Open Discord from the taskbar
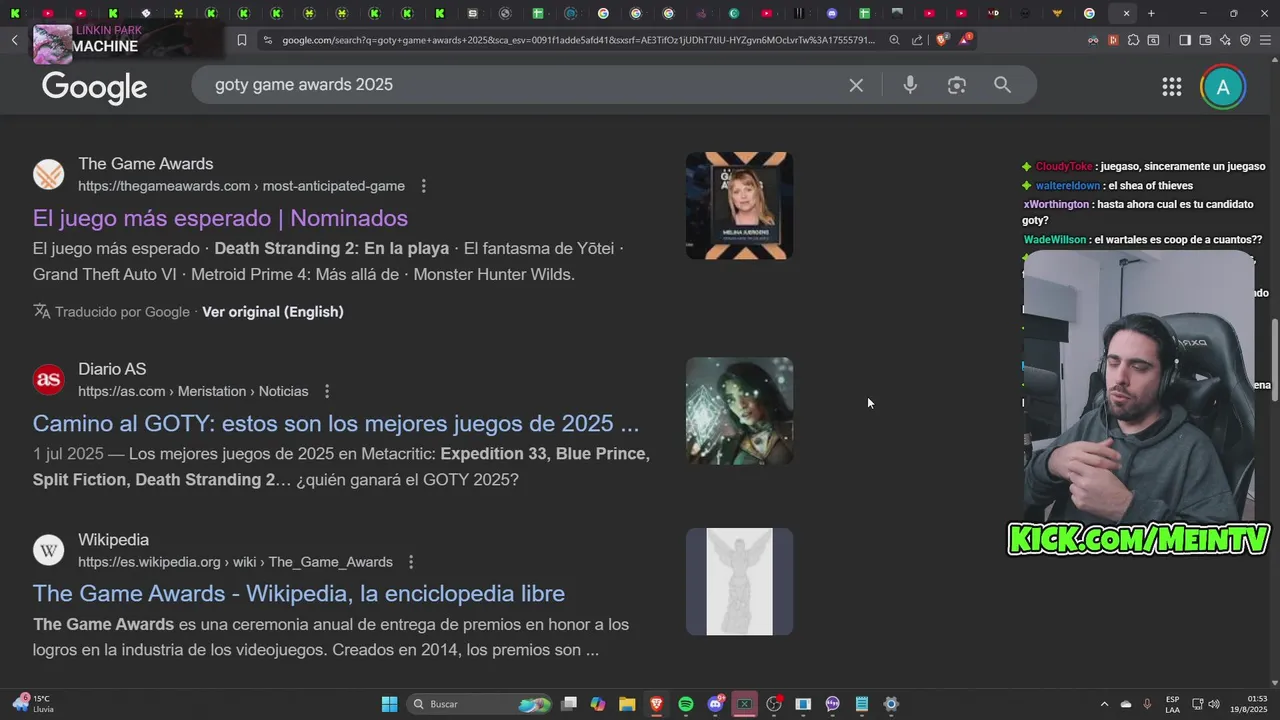Viewport: 1280px width, 720px height. point(715,704)
